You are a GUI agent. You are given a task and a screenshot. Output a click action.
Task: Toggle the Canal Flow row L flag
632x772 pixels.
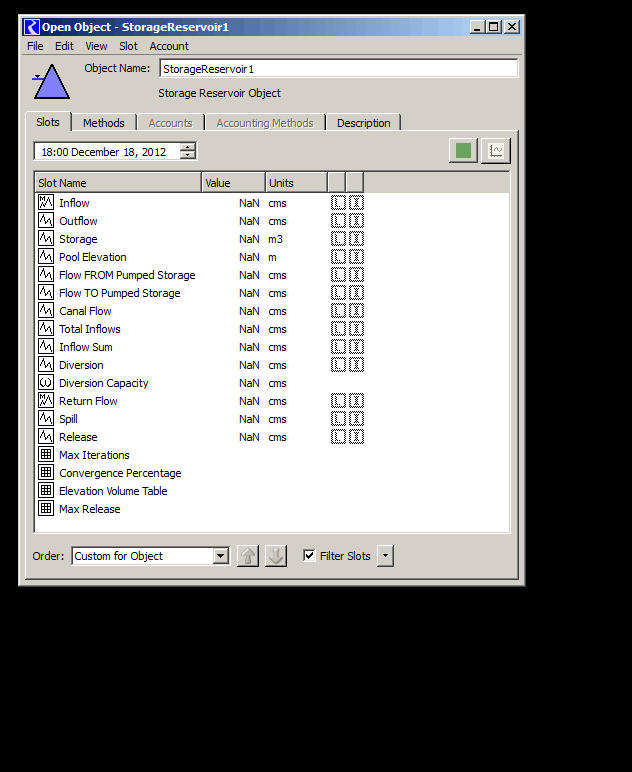(x=338, y=310)
